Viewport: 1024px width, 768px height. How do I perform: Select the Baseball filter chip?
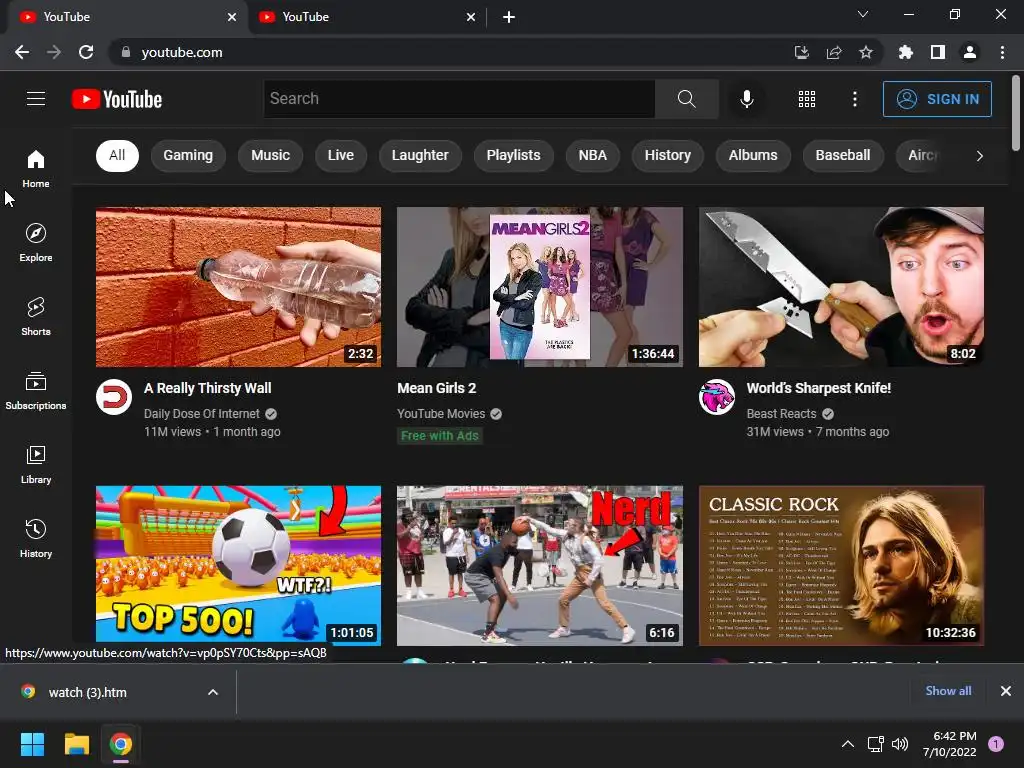point(842,155)
